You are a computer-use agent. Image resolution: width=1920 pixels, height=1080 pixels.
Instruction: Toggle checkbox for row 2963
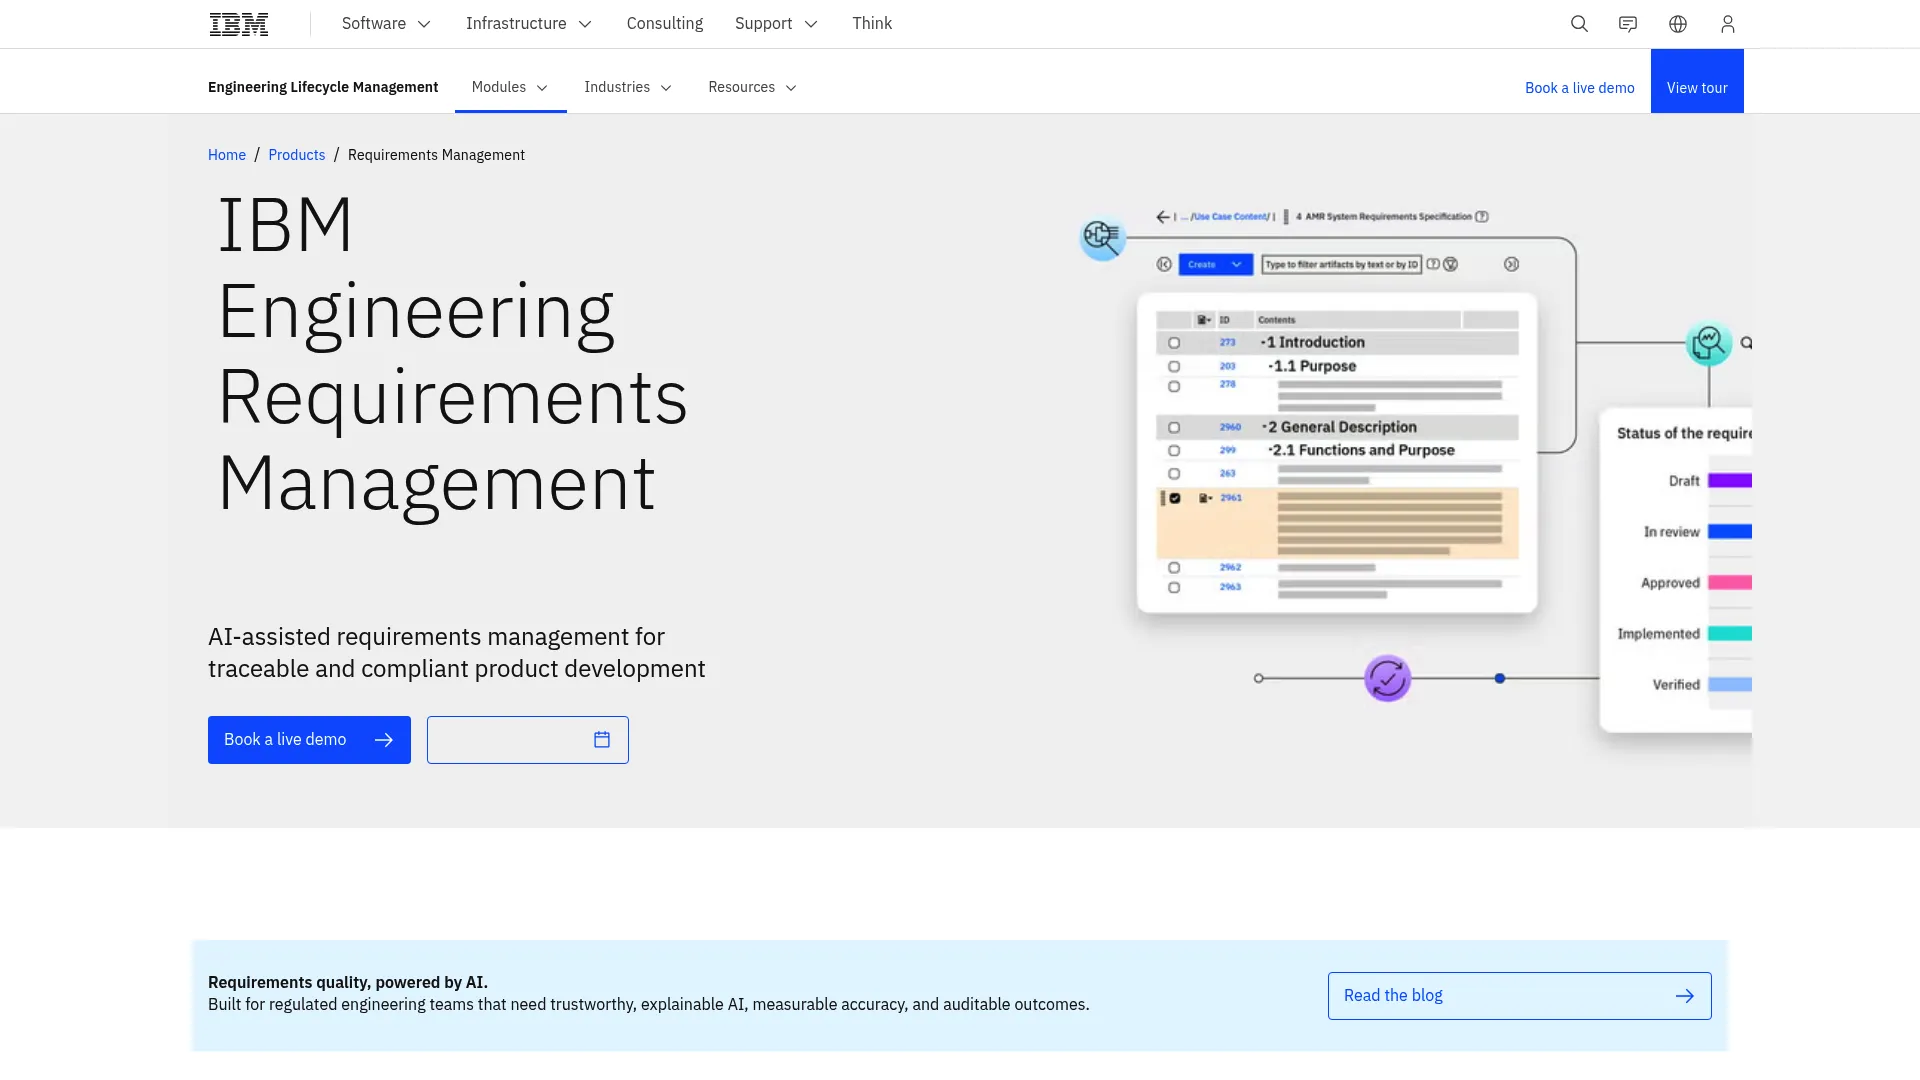point(1174,588)
